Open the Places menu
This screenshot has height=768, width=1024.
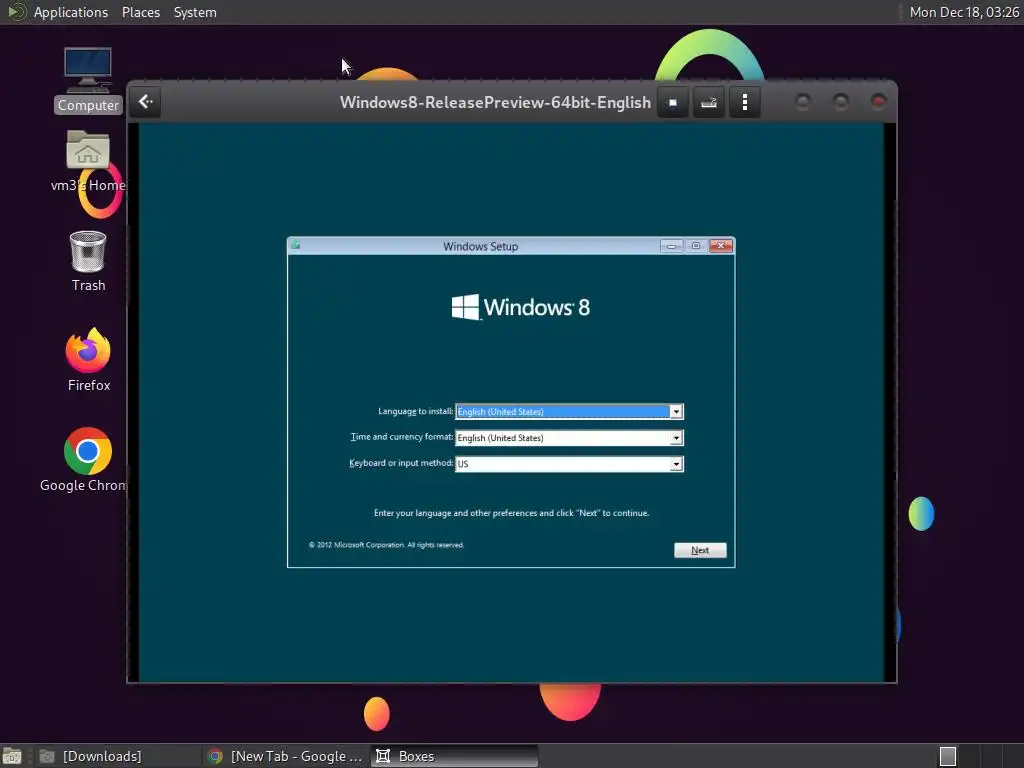point(140,12)
